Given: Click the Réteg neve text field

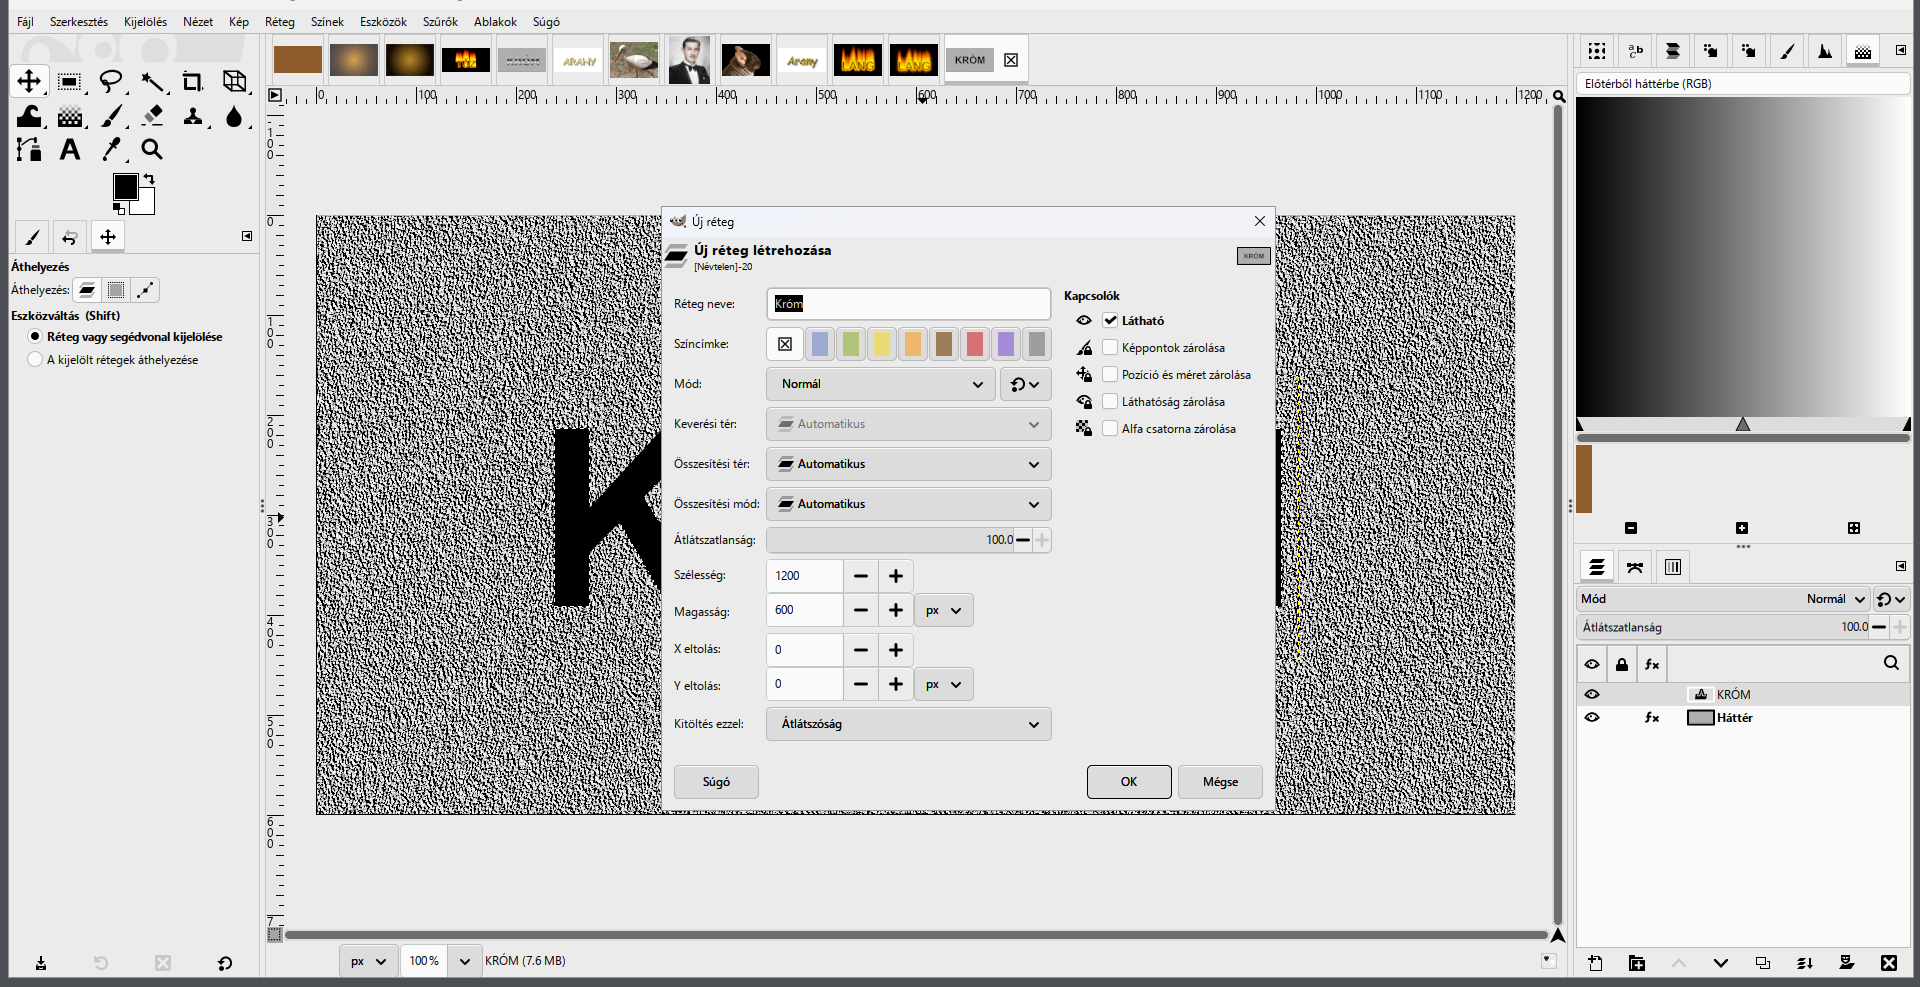Looking at the screenshot, I should pyautogui.click(x=909, y=304).
